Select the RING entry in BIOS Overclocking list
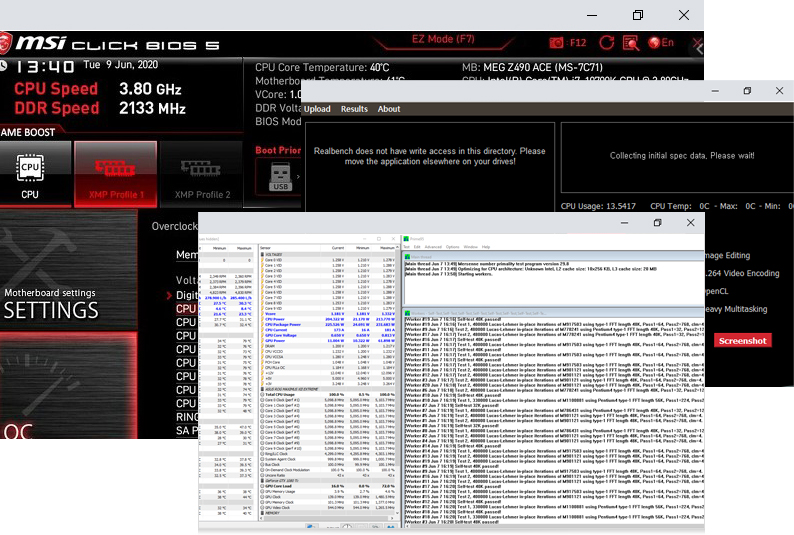The width and height of the screenshot is (794, 535). coord(187,417)
